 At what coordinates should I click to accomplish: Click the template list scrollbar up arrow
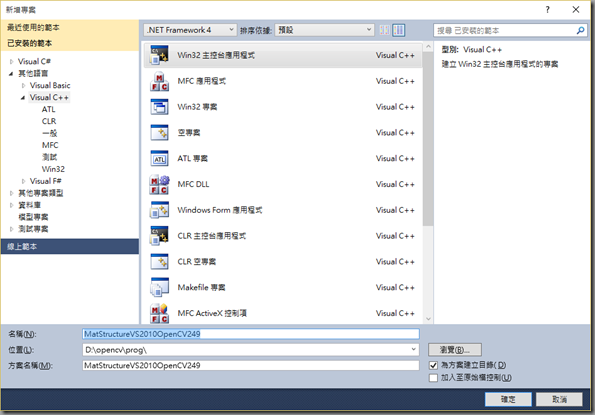[x=428, y=47]
